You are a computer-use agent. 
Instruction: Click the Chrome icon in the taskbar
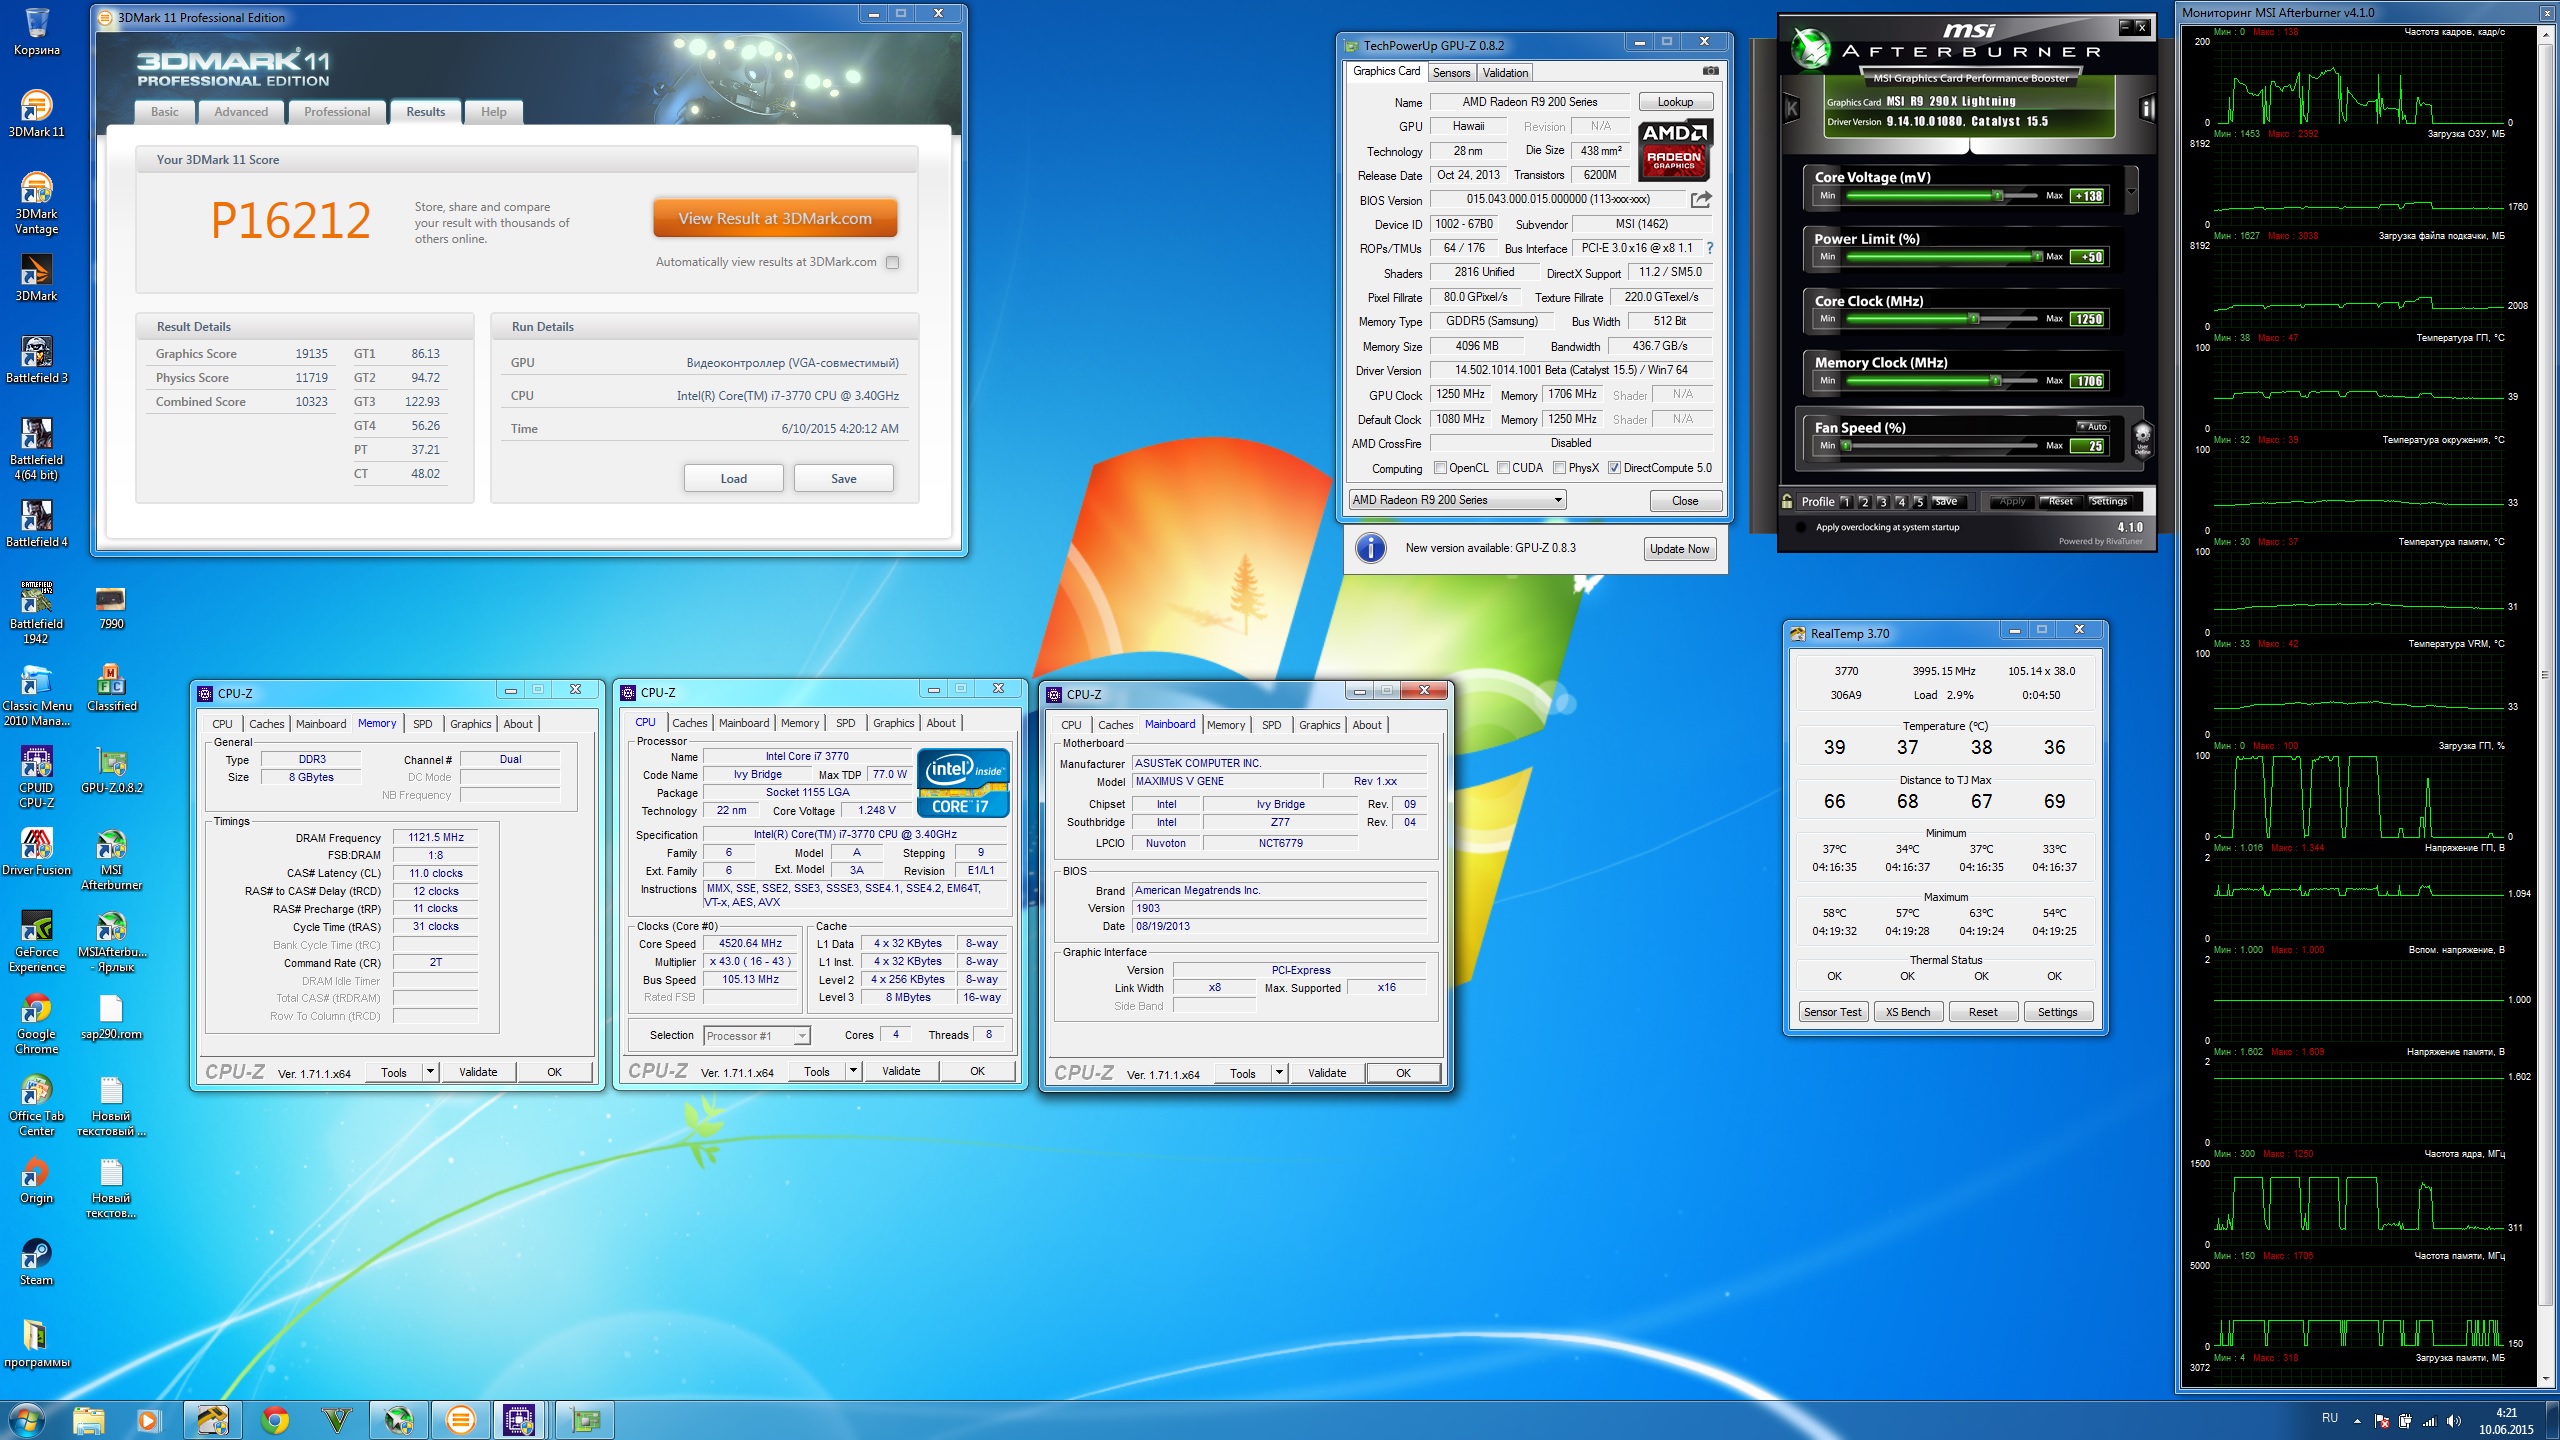pos(274,1419)
